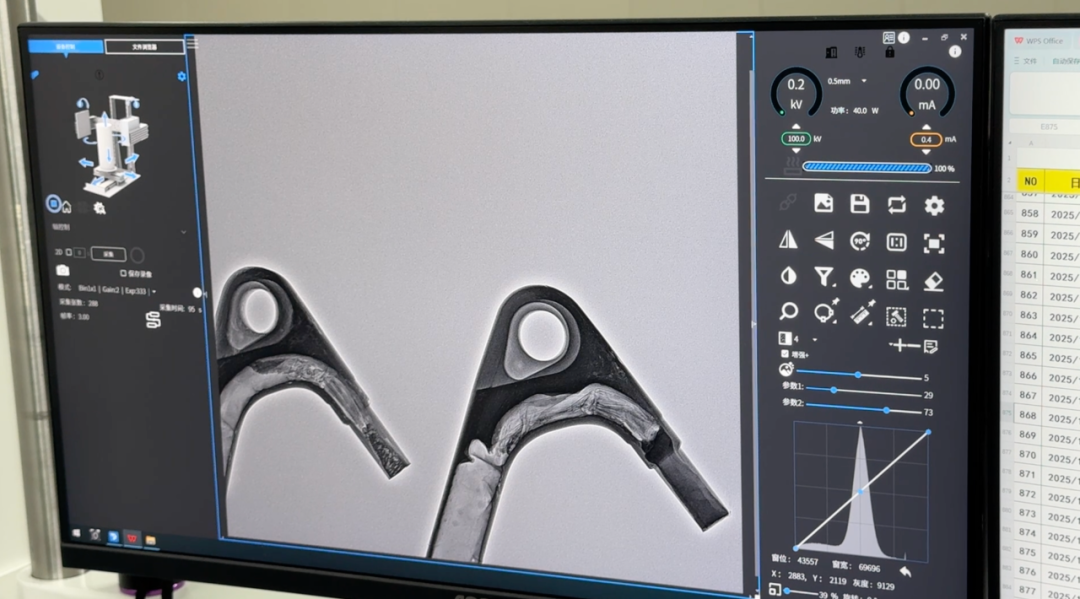Viewport: 1080px width, 599px height.
Task: Click the grid layout tiles icon
Action: point(896,279)
